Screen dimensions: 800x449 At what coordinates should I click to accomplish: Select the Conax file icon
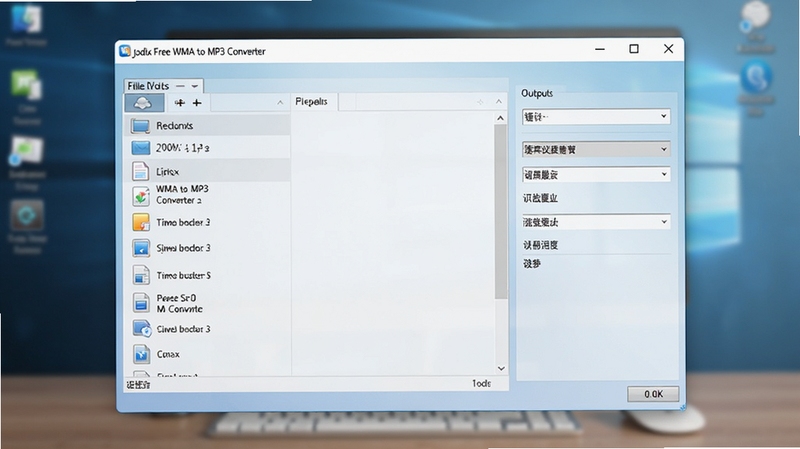pos(141,354)
